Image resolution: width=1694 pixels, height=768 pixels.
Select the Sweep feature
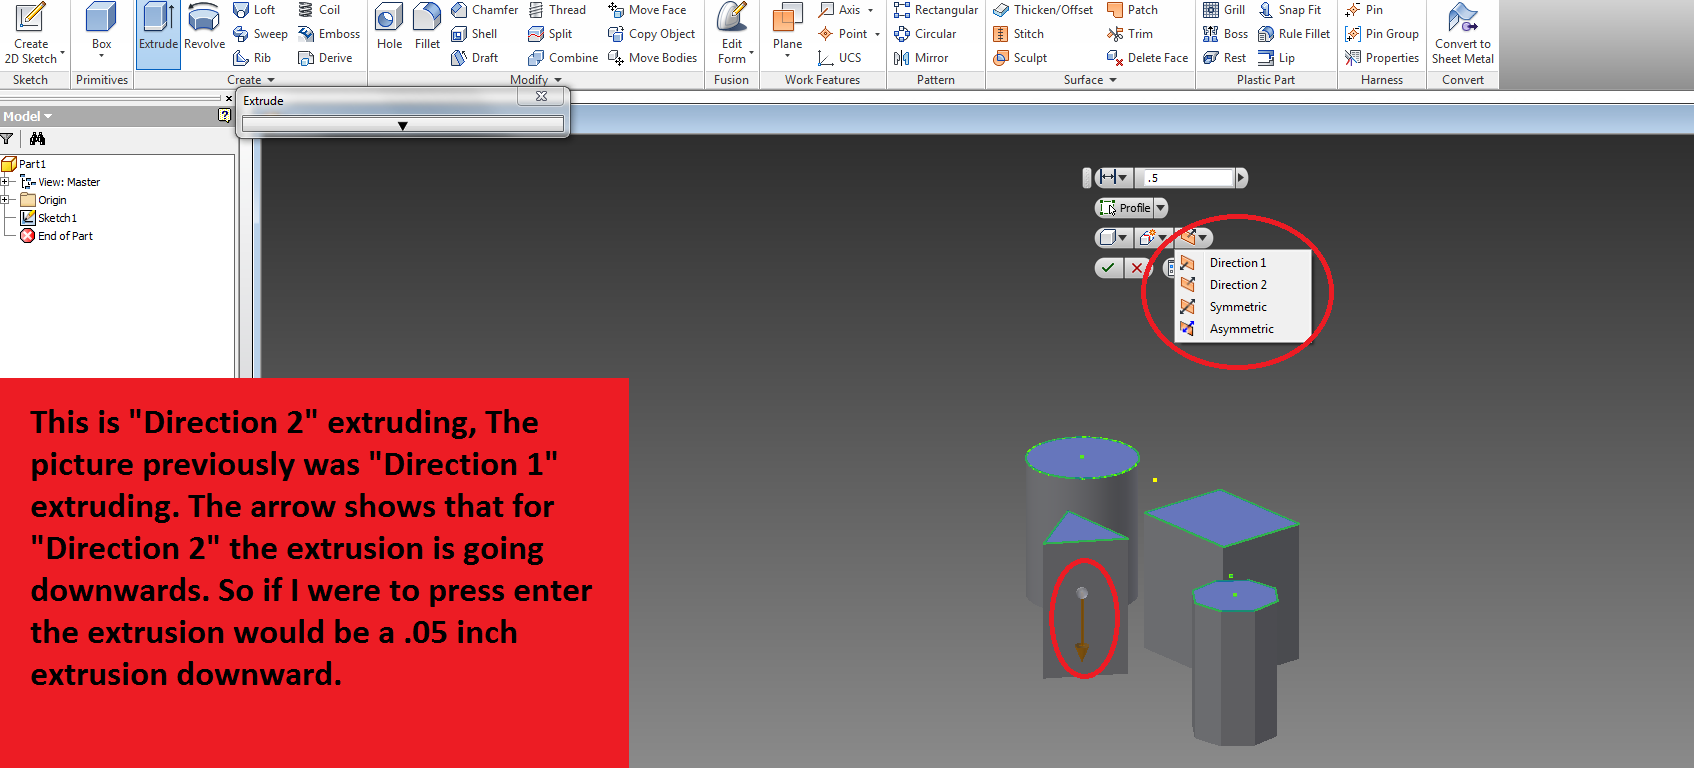tap(260, 34)
